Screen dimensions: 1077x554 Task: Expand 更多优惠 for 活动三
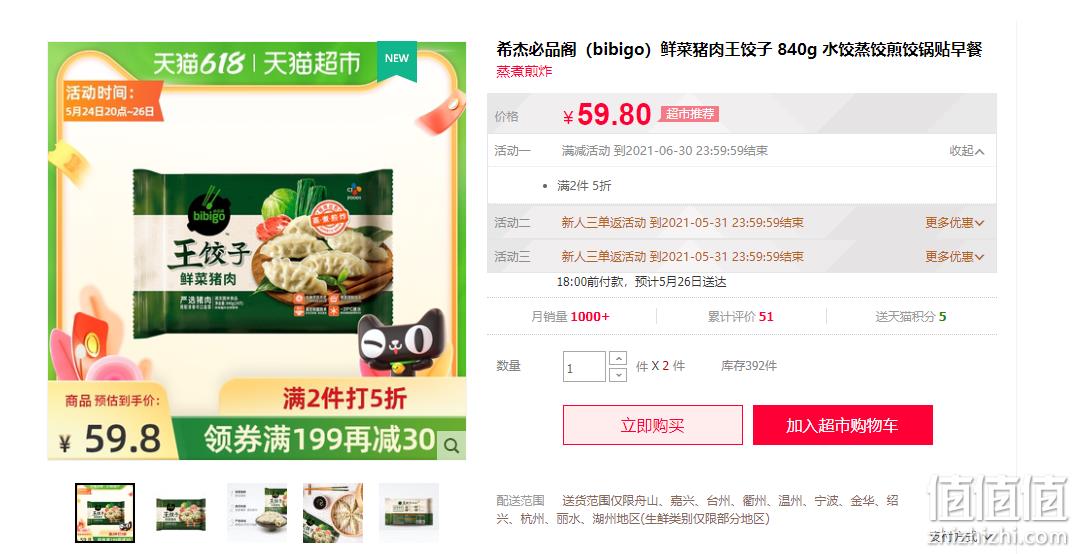pyautogui.click(x=954, y=257)
